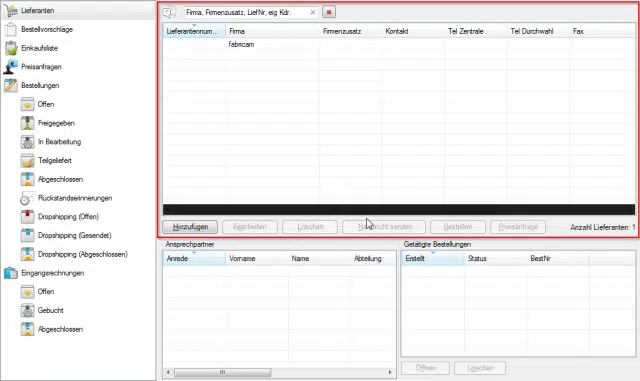
Task: Sort orders by Erstellt column
Action: (x=433, y=258)
